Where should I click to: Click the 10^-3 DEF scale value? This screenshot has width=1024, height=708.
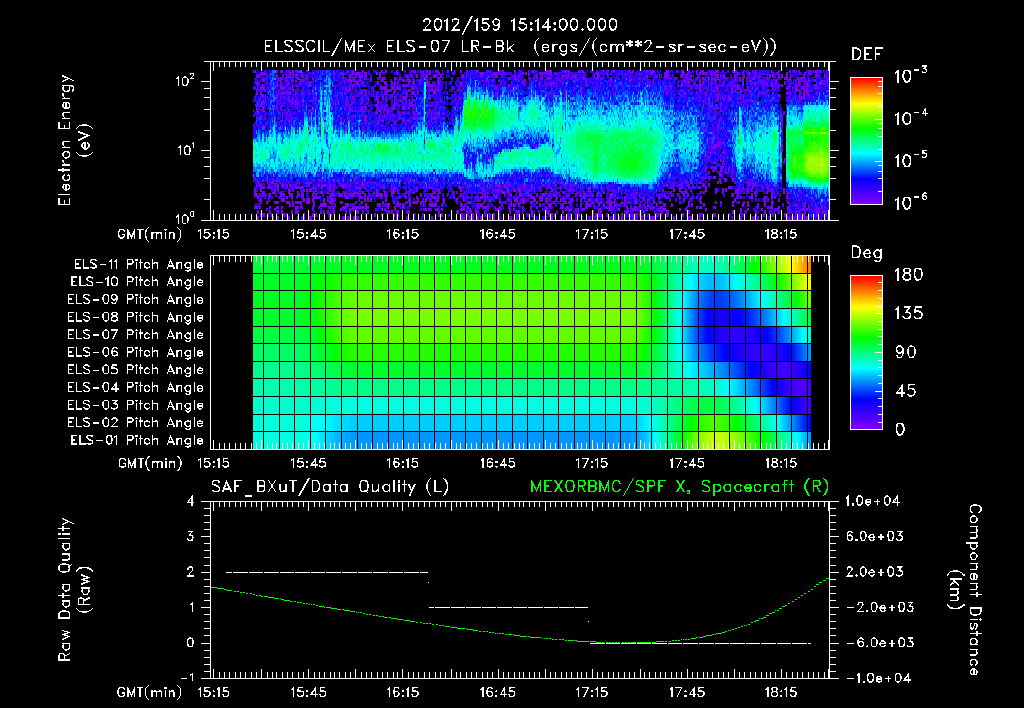pyautogui.click(x=910, y=75)
